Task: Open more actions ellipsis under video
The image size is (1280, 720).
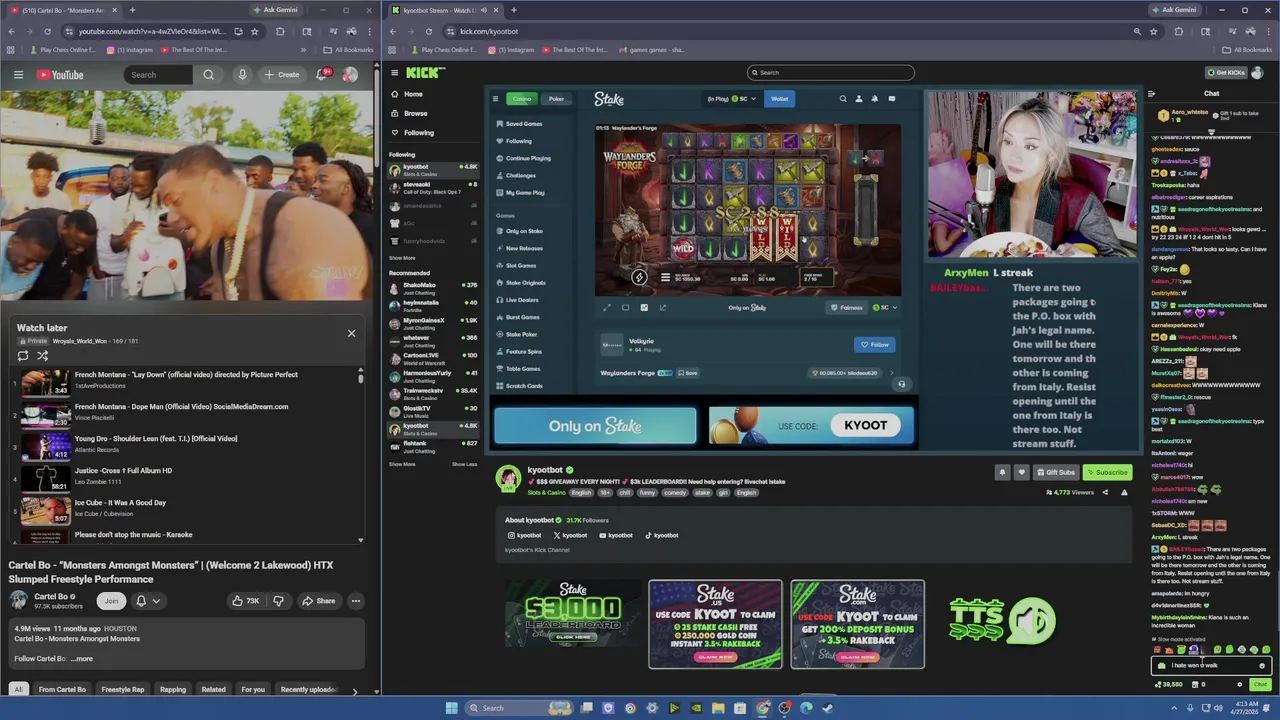Action: [x=355, y=601]
